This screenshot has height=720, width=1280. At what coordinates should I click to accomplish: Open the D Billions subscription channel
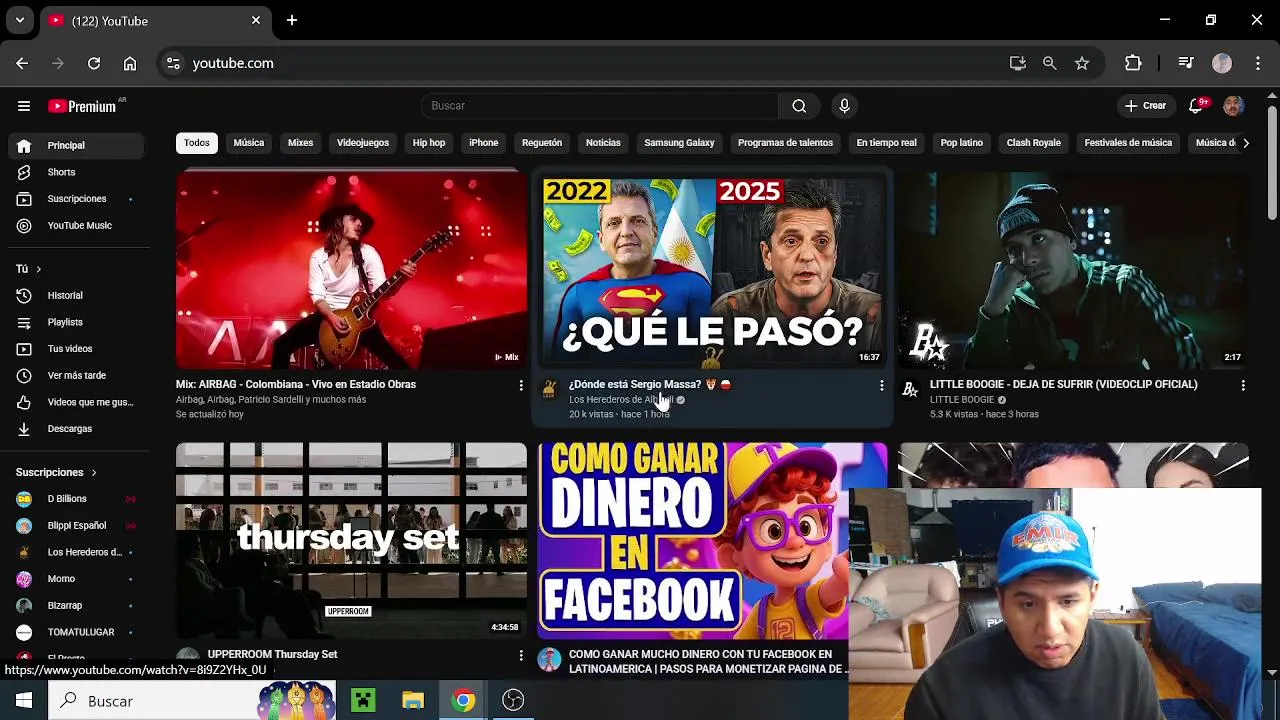click(x=76, y=499)
